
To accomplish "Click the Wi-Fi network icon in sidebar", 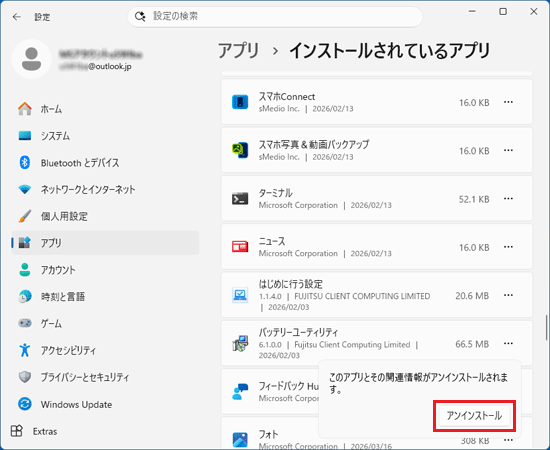I will (x=25, y=189).
